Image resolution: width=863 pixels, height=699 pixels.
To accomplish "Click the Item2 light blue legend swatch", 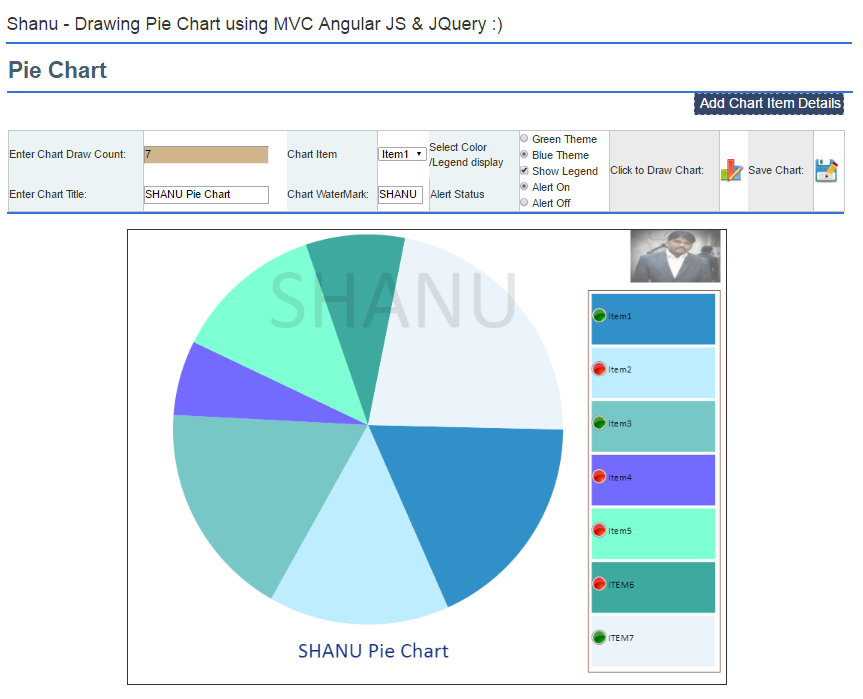I will [x=653, y=373].
